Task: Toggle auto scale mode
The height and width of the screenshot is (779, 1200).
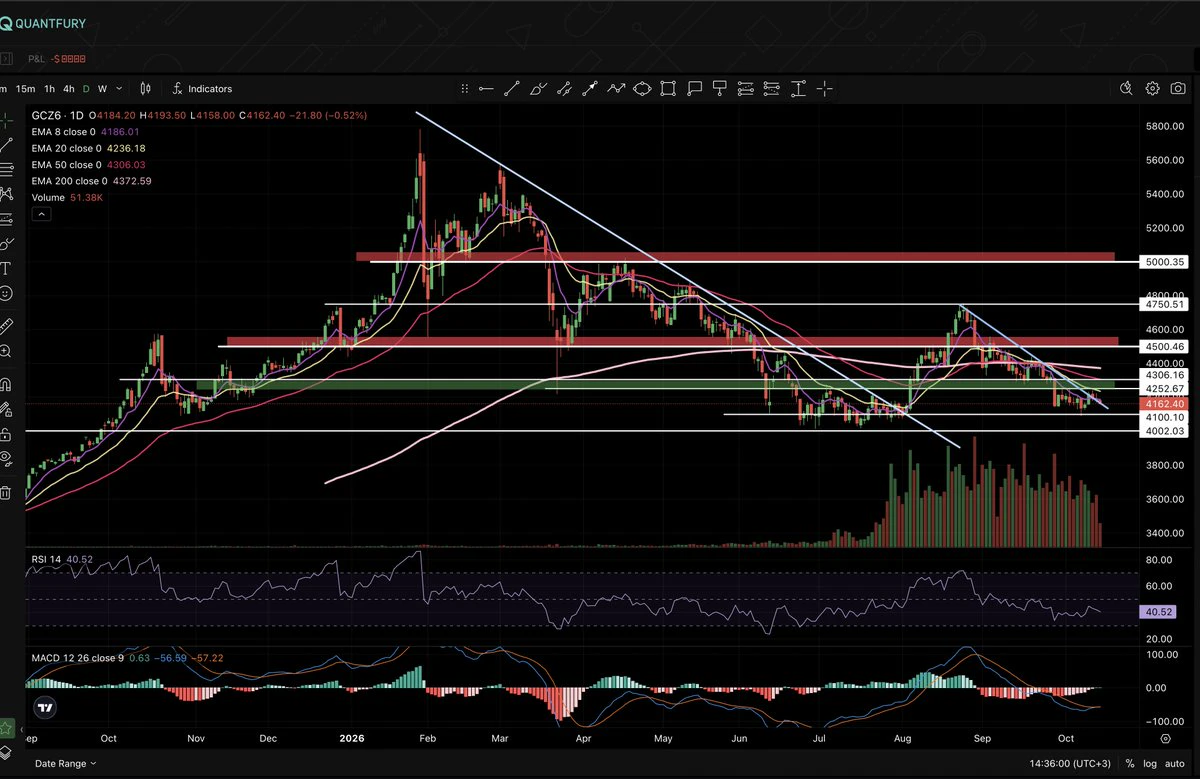Action: (x=1176, y=763)
